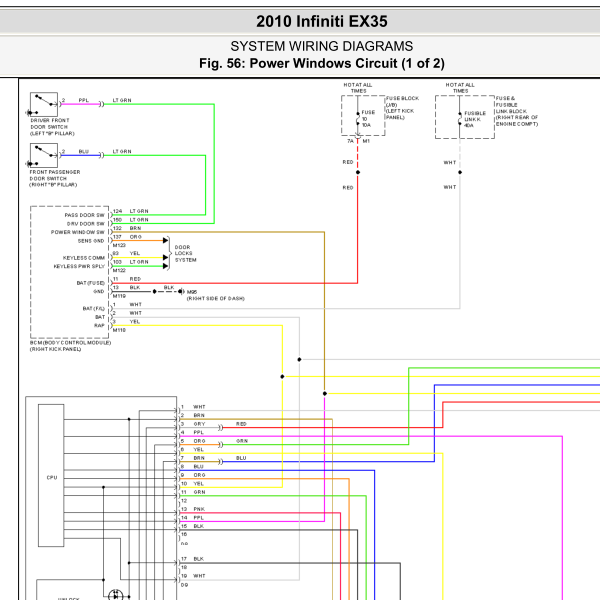Select connector label 'M119'

click(x=119, y=296)
